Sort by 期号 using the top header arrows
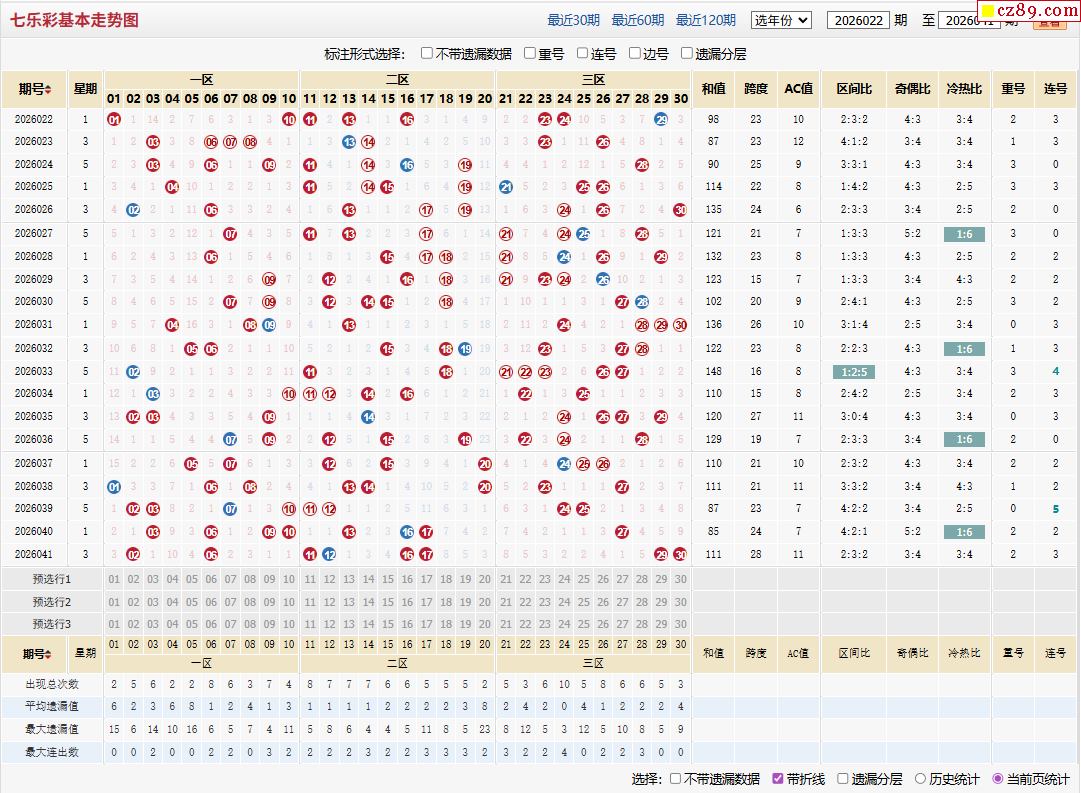Image resolution: width=1081 pixels, height=793 pixels. point(48,89)
